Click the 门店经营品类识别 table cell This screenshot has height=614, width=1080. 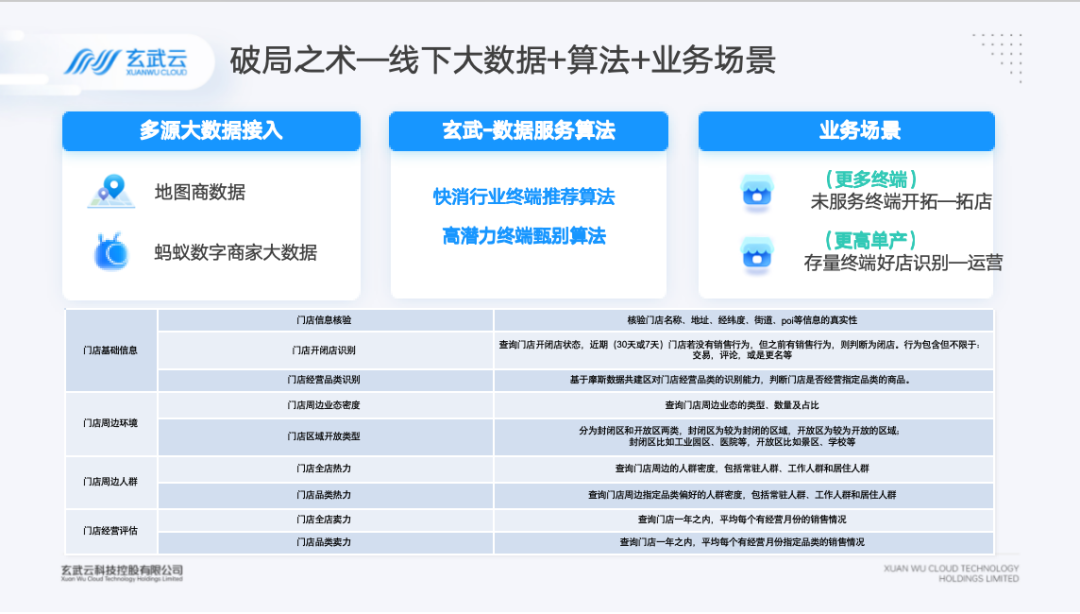point(325,380)
